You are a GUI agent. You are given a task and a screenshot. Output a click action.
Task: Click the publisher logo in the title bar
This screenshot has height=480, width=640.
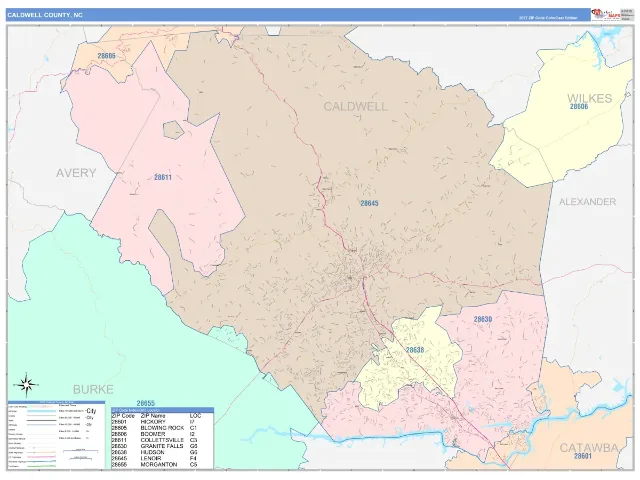pyautogui.click(x=605, y=15)
